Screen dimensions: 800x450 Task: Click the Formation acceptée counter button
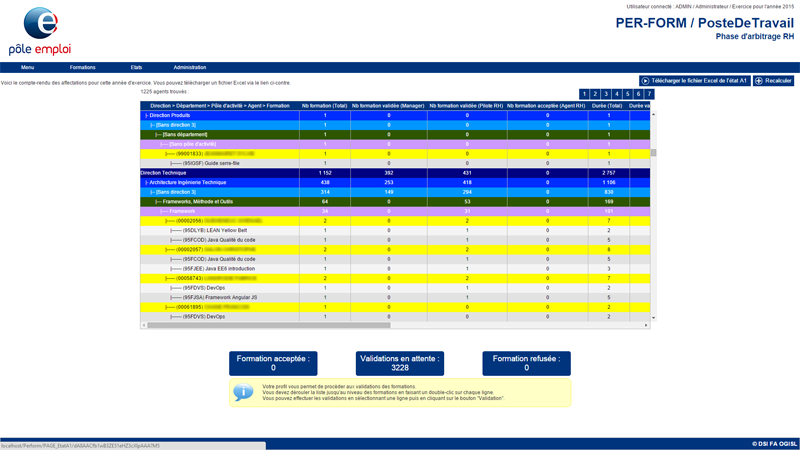[x=273, y=363]
